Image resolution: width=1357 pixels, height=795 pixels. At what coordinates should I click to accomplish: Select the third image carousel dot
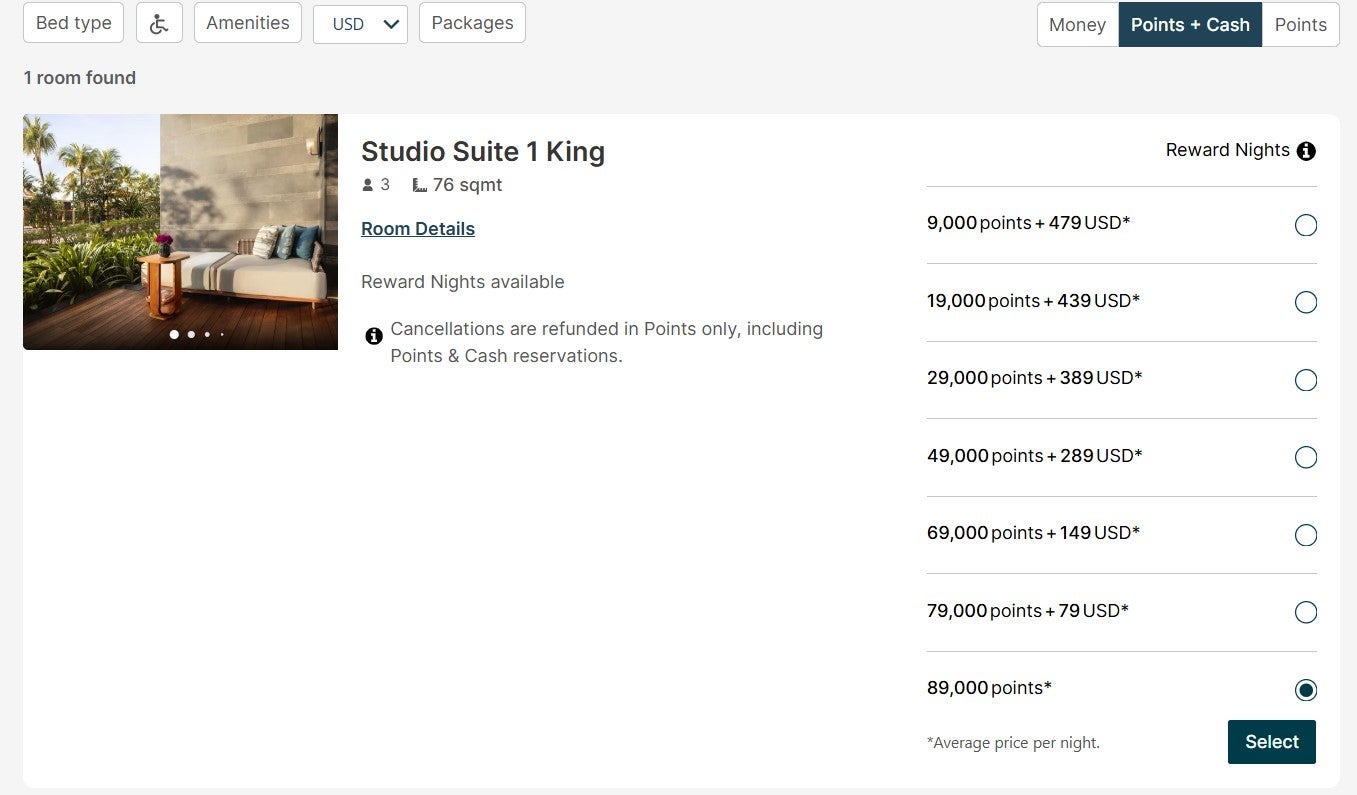(x=207, y=334)
